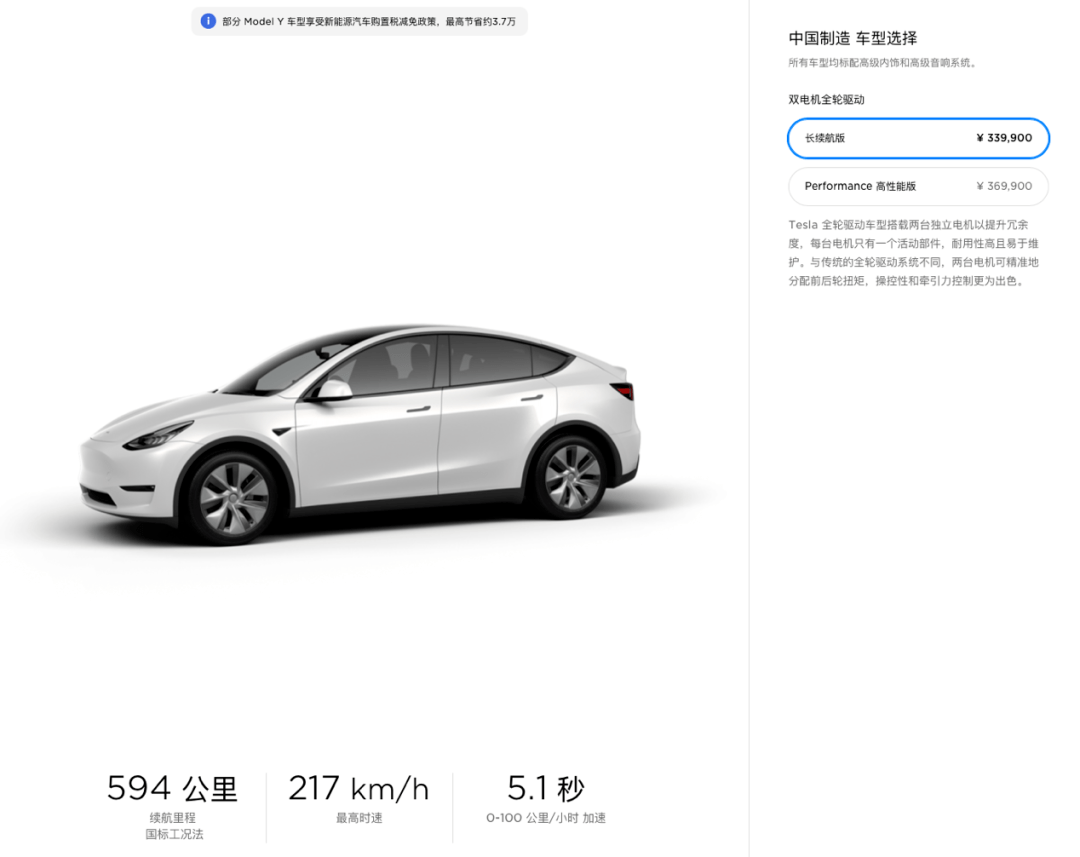Click the 5.1 秒 acceleration figure
The width and height of the screenshot is (1080, 857).
tap(546, 788)
